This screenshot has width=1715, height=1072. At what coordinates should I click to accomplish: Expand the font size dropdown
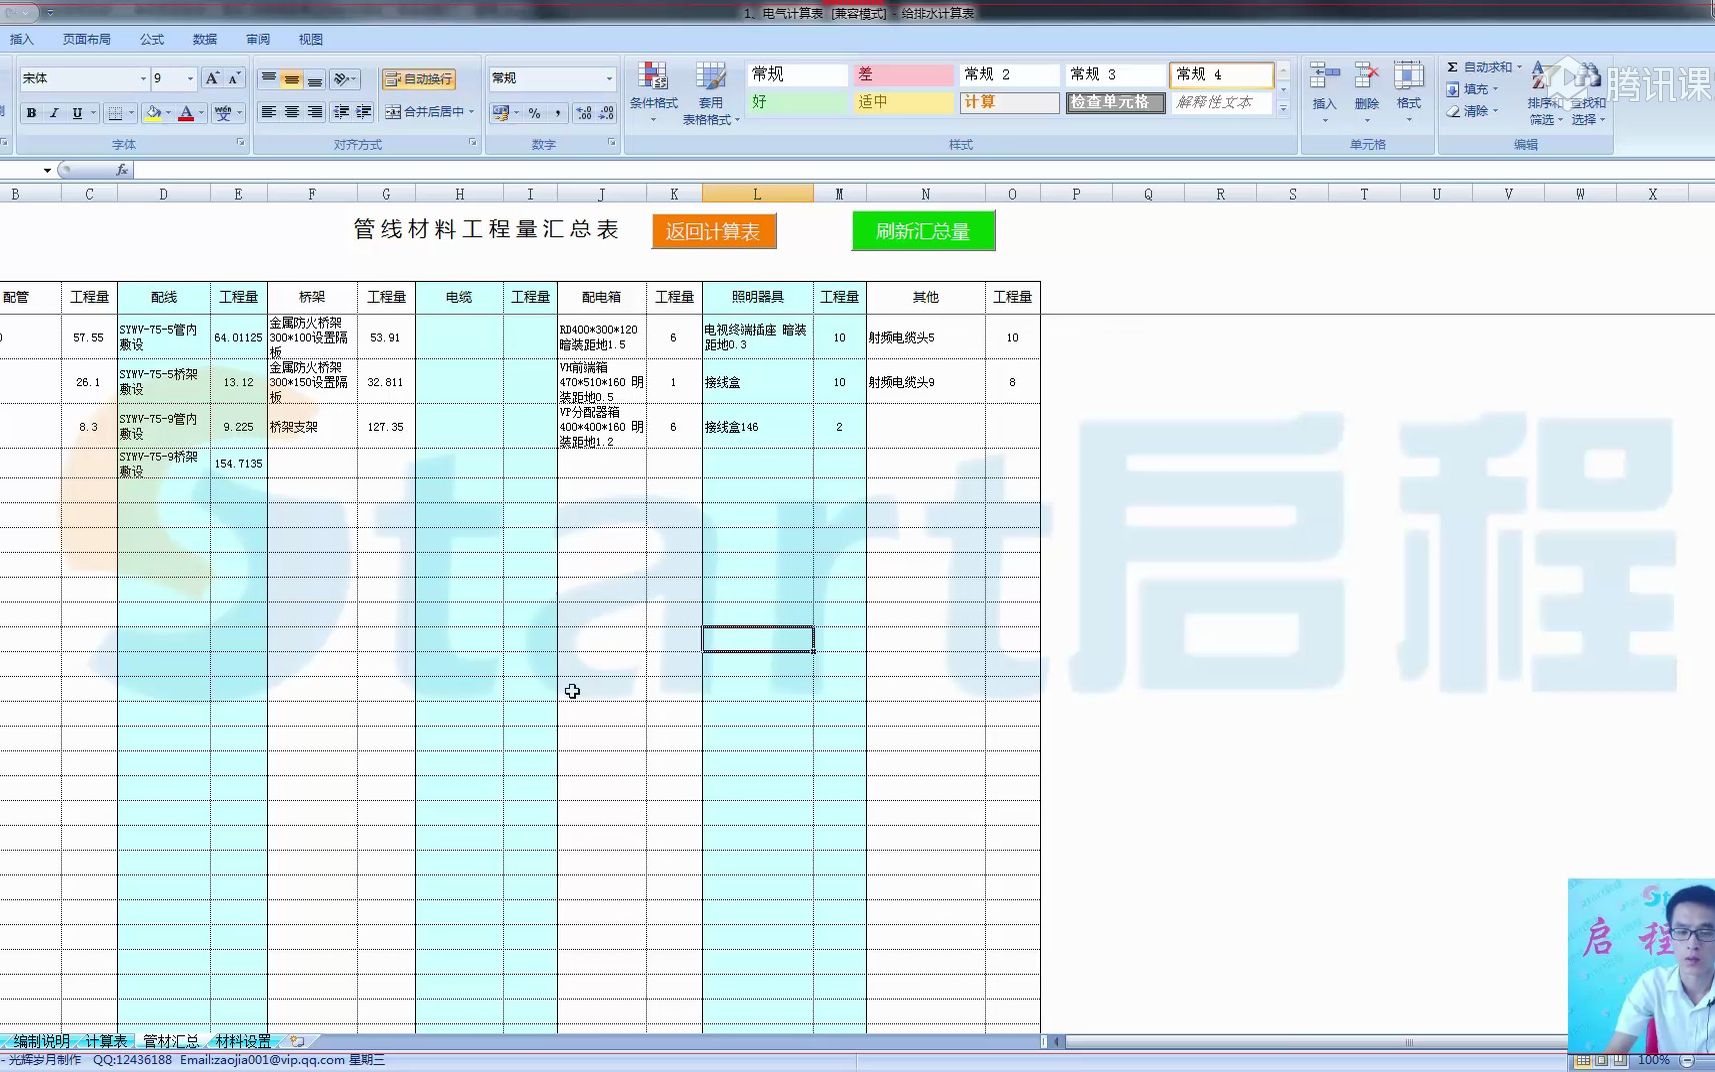coord(189,78)
